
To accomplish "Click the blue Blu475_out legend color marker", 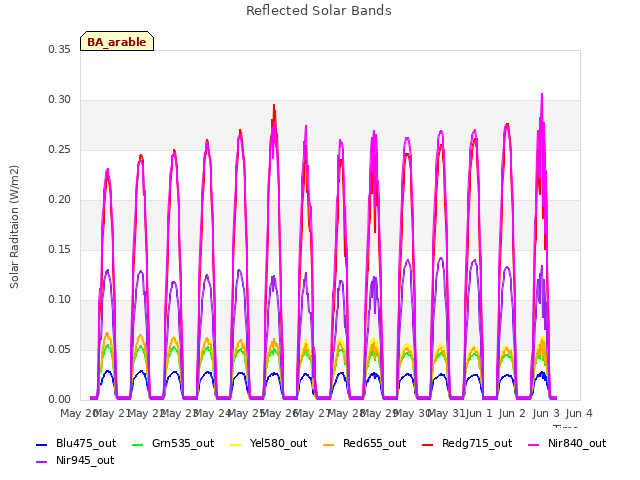I will pos(42,444).
